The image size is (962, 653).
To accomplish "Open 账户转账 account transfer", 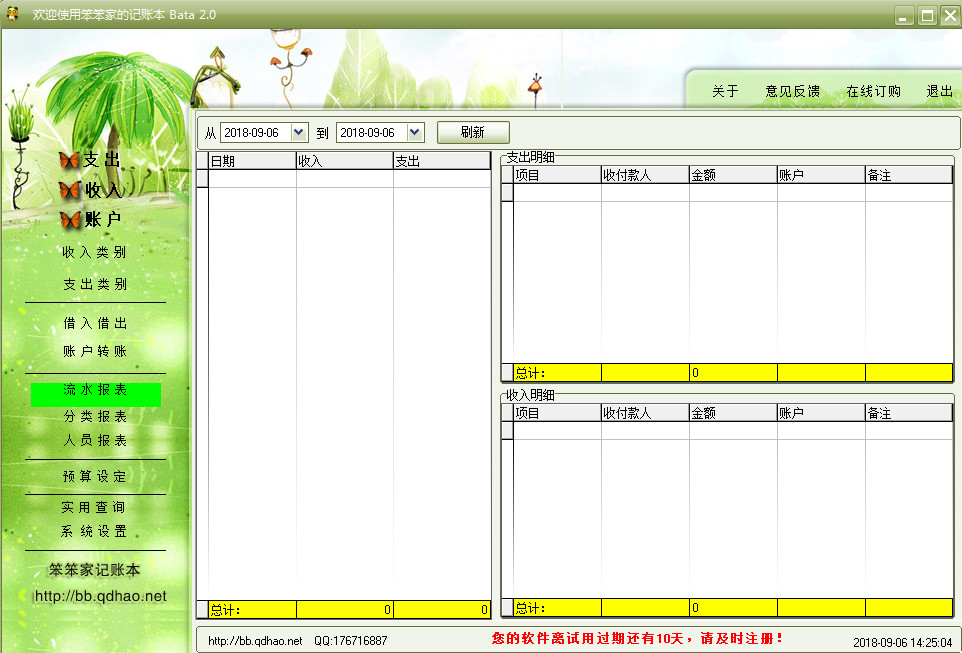I will [95, 351].
